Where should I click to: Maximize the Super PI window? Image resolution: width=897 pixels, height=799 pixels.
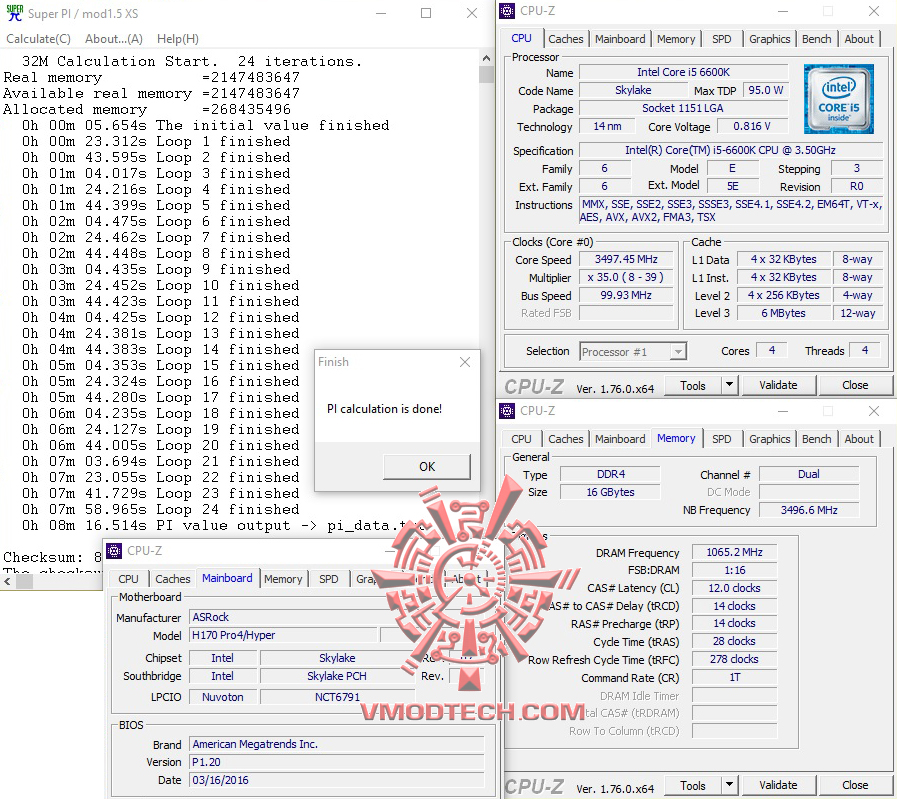coord(426,13)
